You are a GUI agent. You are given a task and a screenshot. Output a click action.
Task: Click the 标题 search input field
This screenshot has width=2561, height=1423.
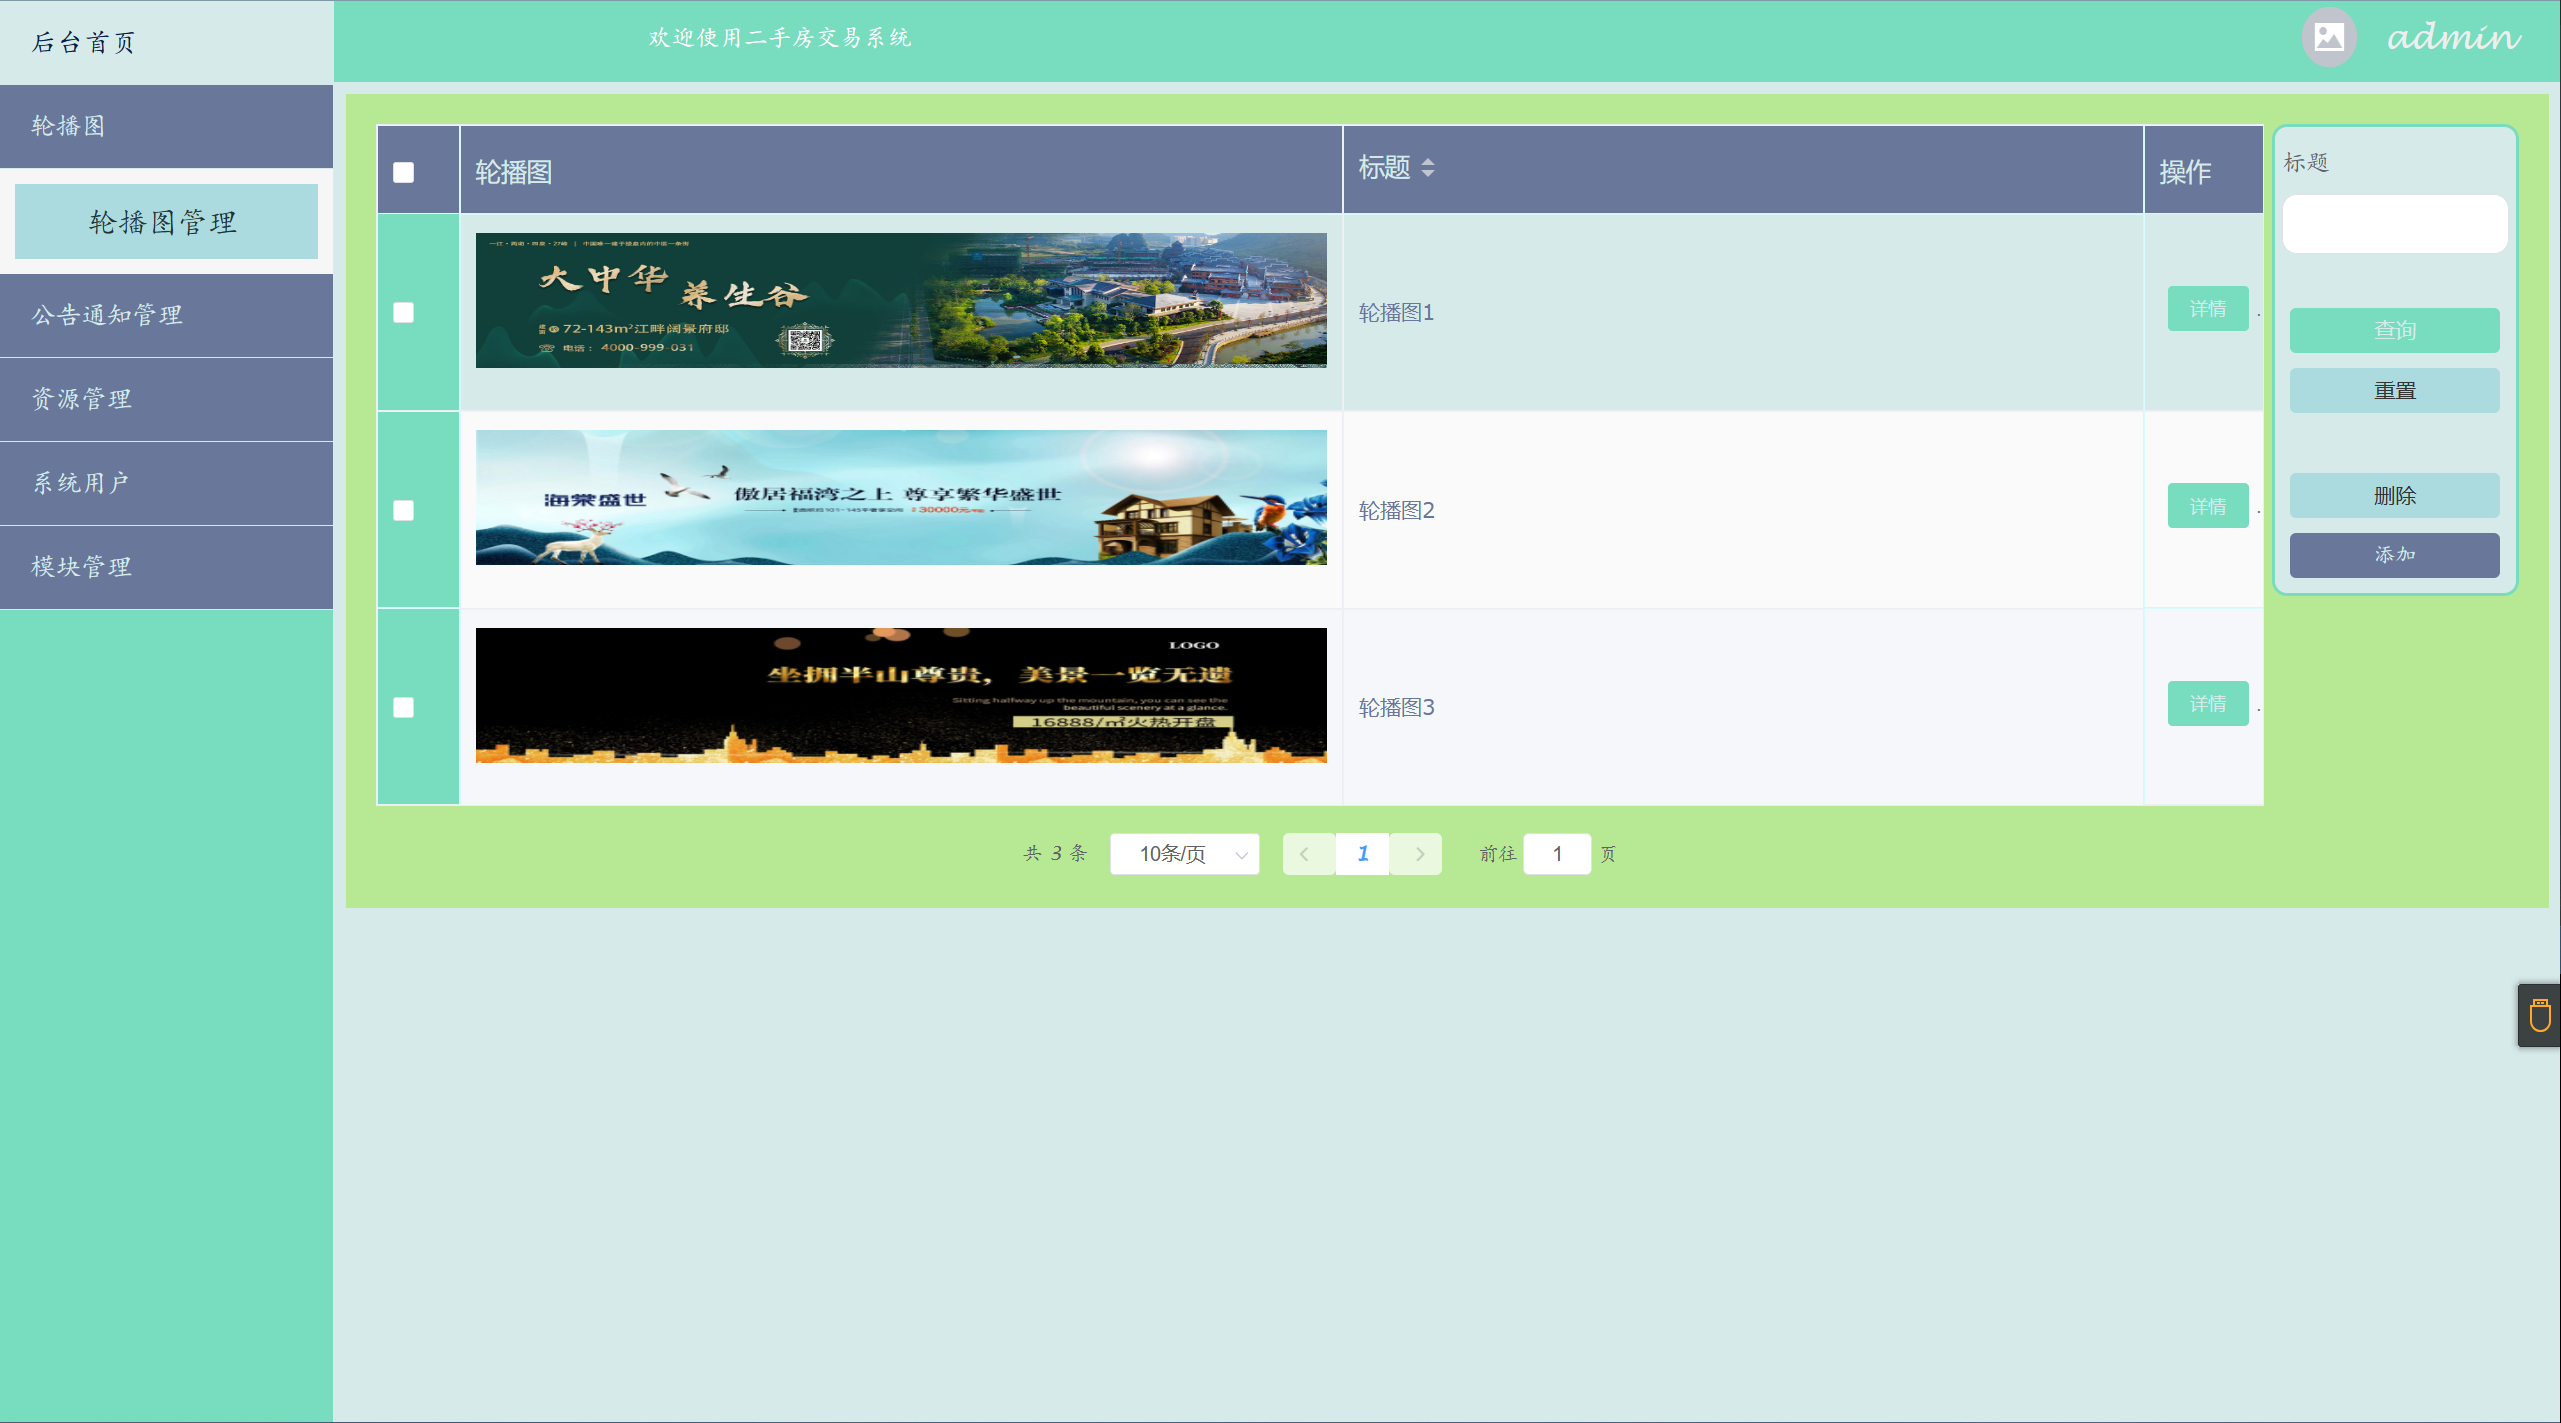[x=2394, y=224]
